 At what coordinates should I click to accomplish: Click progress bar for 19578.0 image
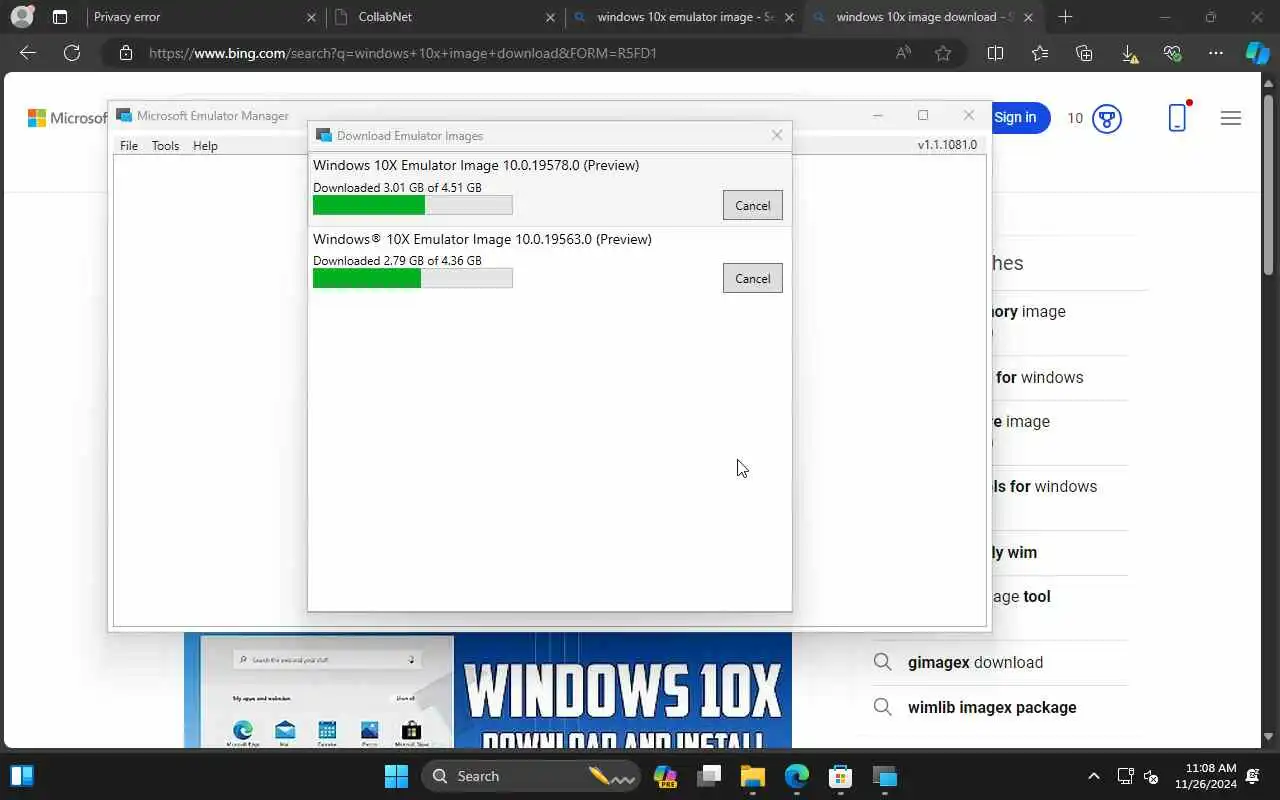[x=412, y=205]
